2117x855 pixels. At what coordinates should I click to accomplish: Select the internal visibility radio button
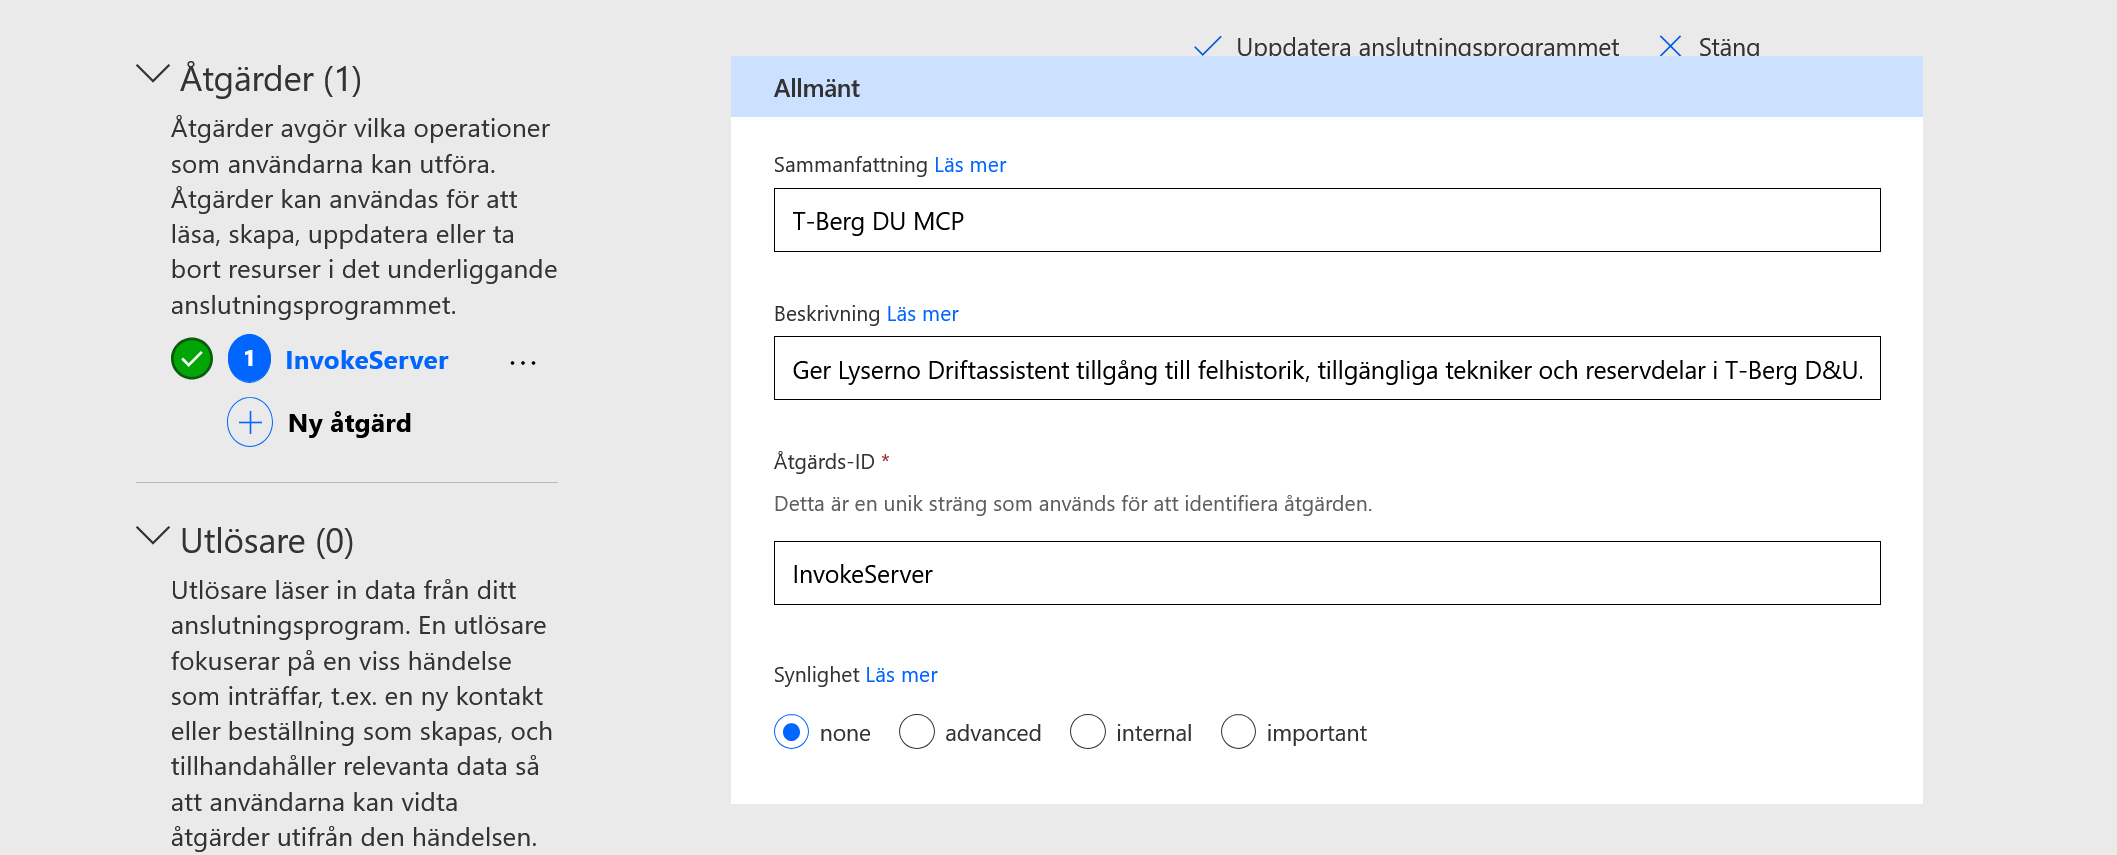pyautogui.click(x=1087, y=732)
